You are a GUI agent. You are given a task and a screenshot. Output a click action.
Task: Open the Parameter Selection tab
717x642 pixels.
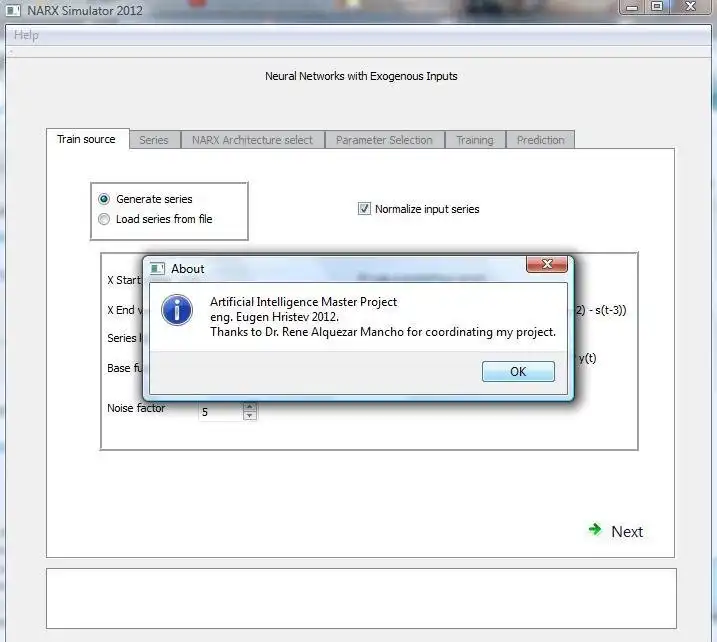(x=384, y=140)
